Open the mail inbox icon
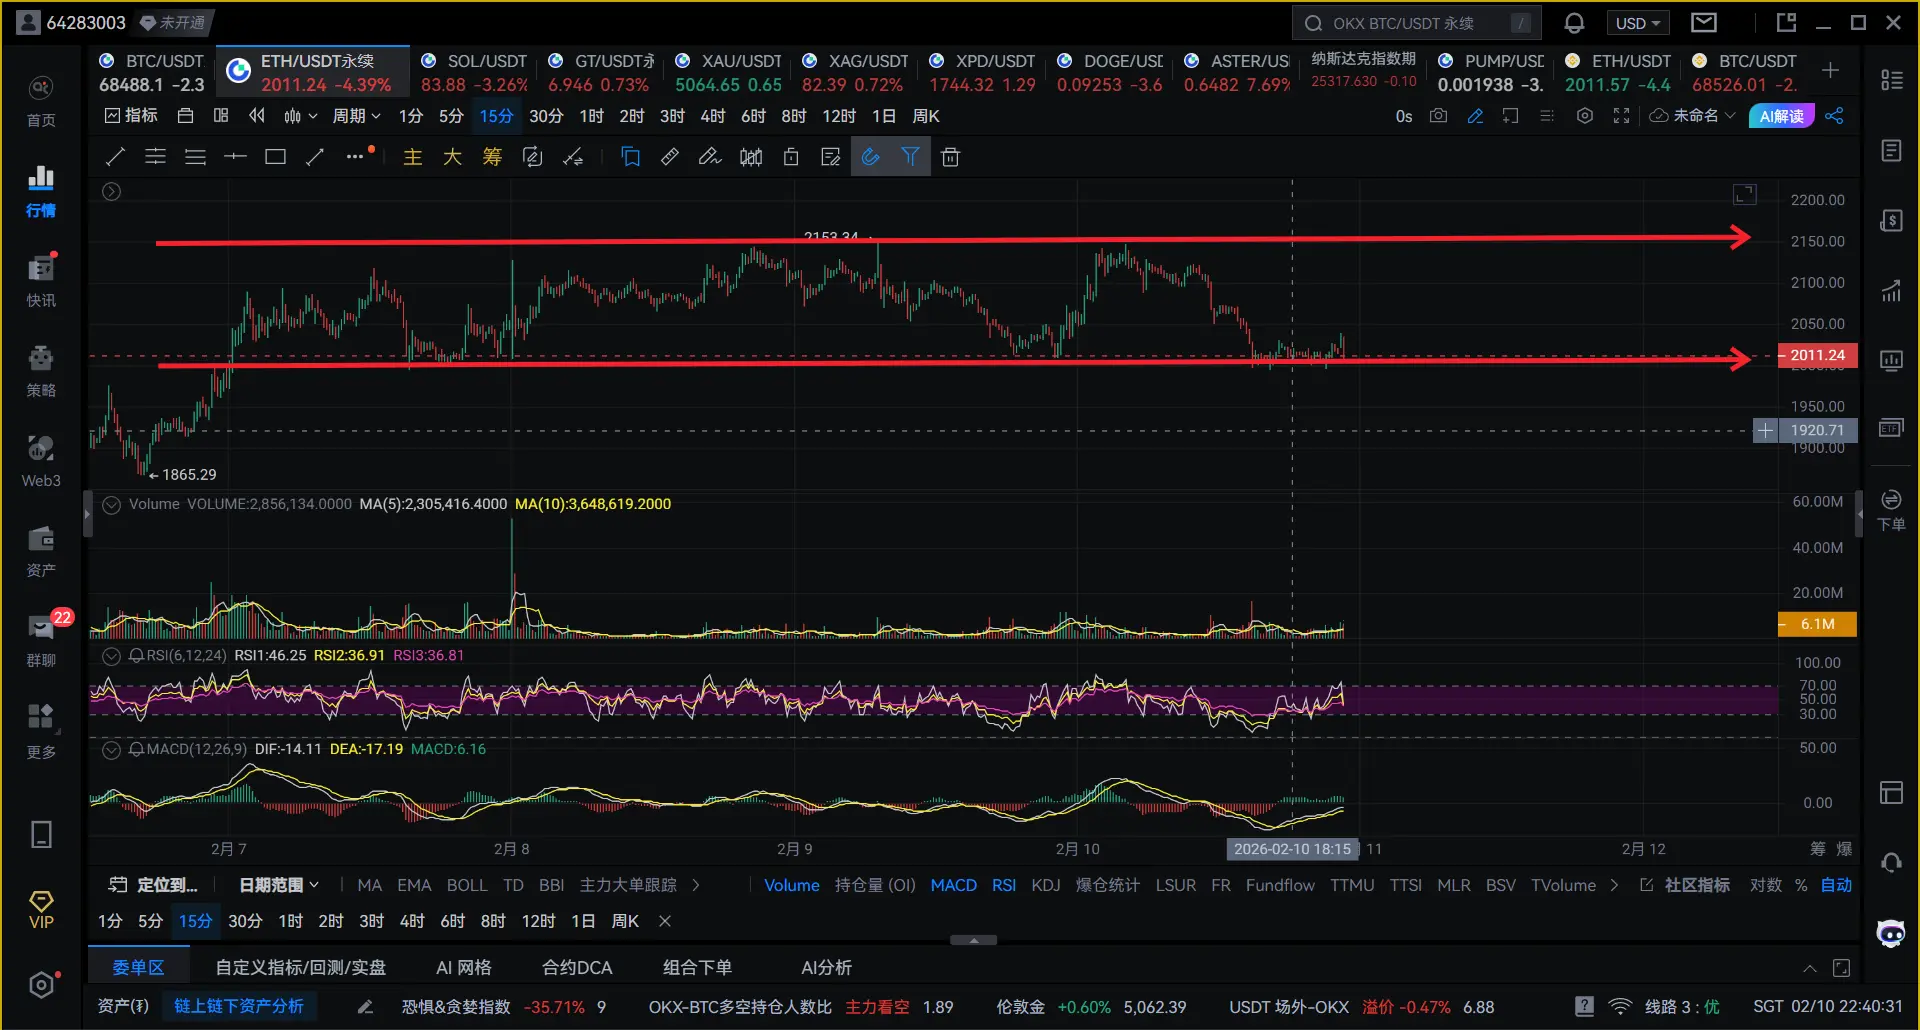 (1704, 23)
